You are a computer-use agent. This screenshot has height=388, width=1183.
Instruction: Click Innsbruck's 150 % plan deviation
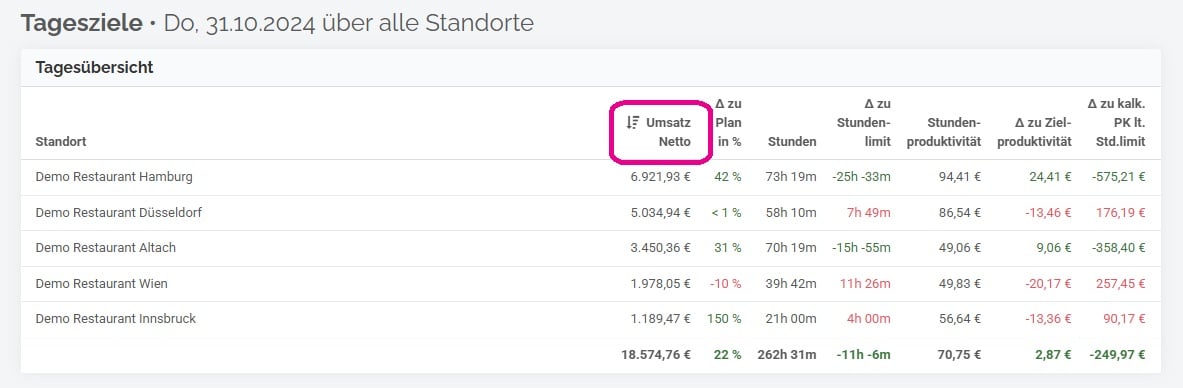724,319
